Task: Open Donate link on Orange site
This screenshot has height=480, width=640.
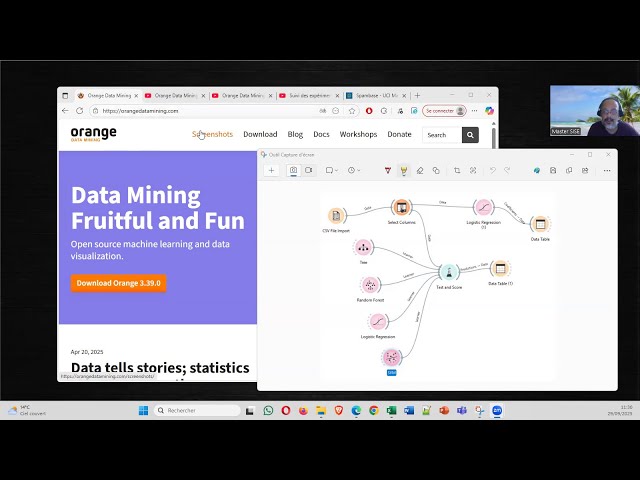Action: click(399, 134)
